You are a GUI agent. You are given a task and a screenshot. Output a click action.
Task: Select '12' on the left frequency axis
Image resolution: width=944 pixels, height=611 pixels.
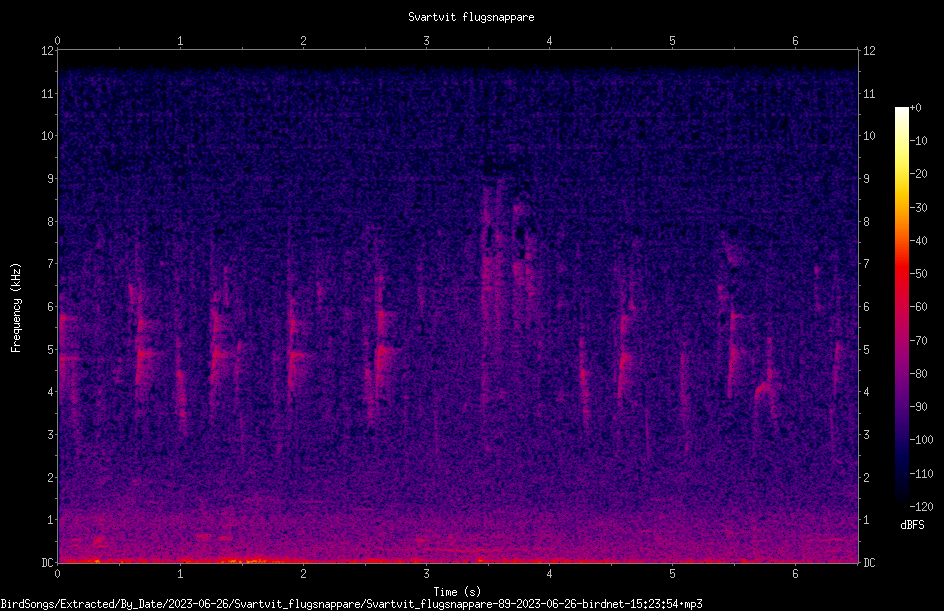(x=48, y=51)
